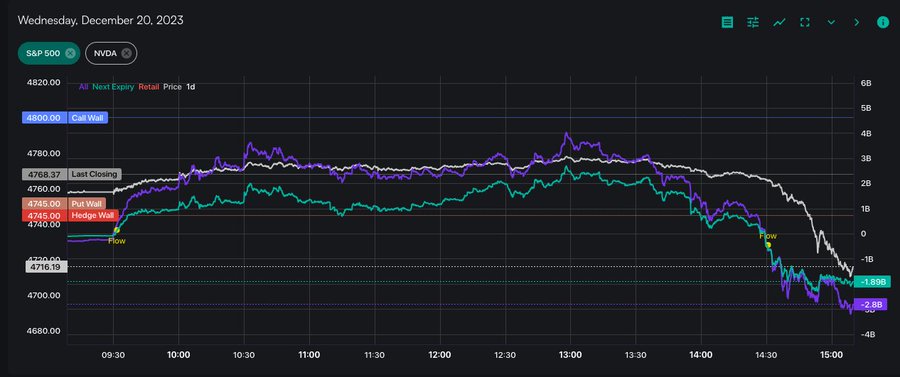The image size is (900, 377).
Task: Click the -1.89B Next Expiry value tag
Action: point(872,282)
